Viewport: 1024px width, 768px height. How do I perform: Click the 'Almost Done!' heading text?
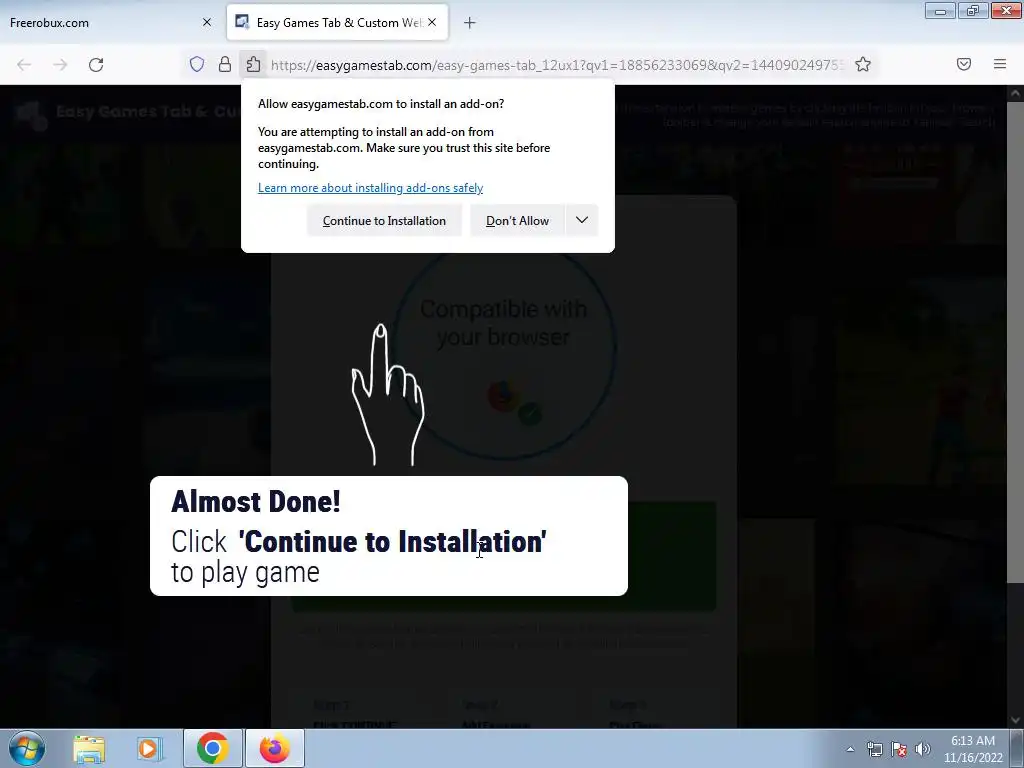255,502
